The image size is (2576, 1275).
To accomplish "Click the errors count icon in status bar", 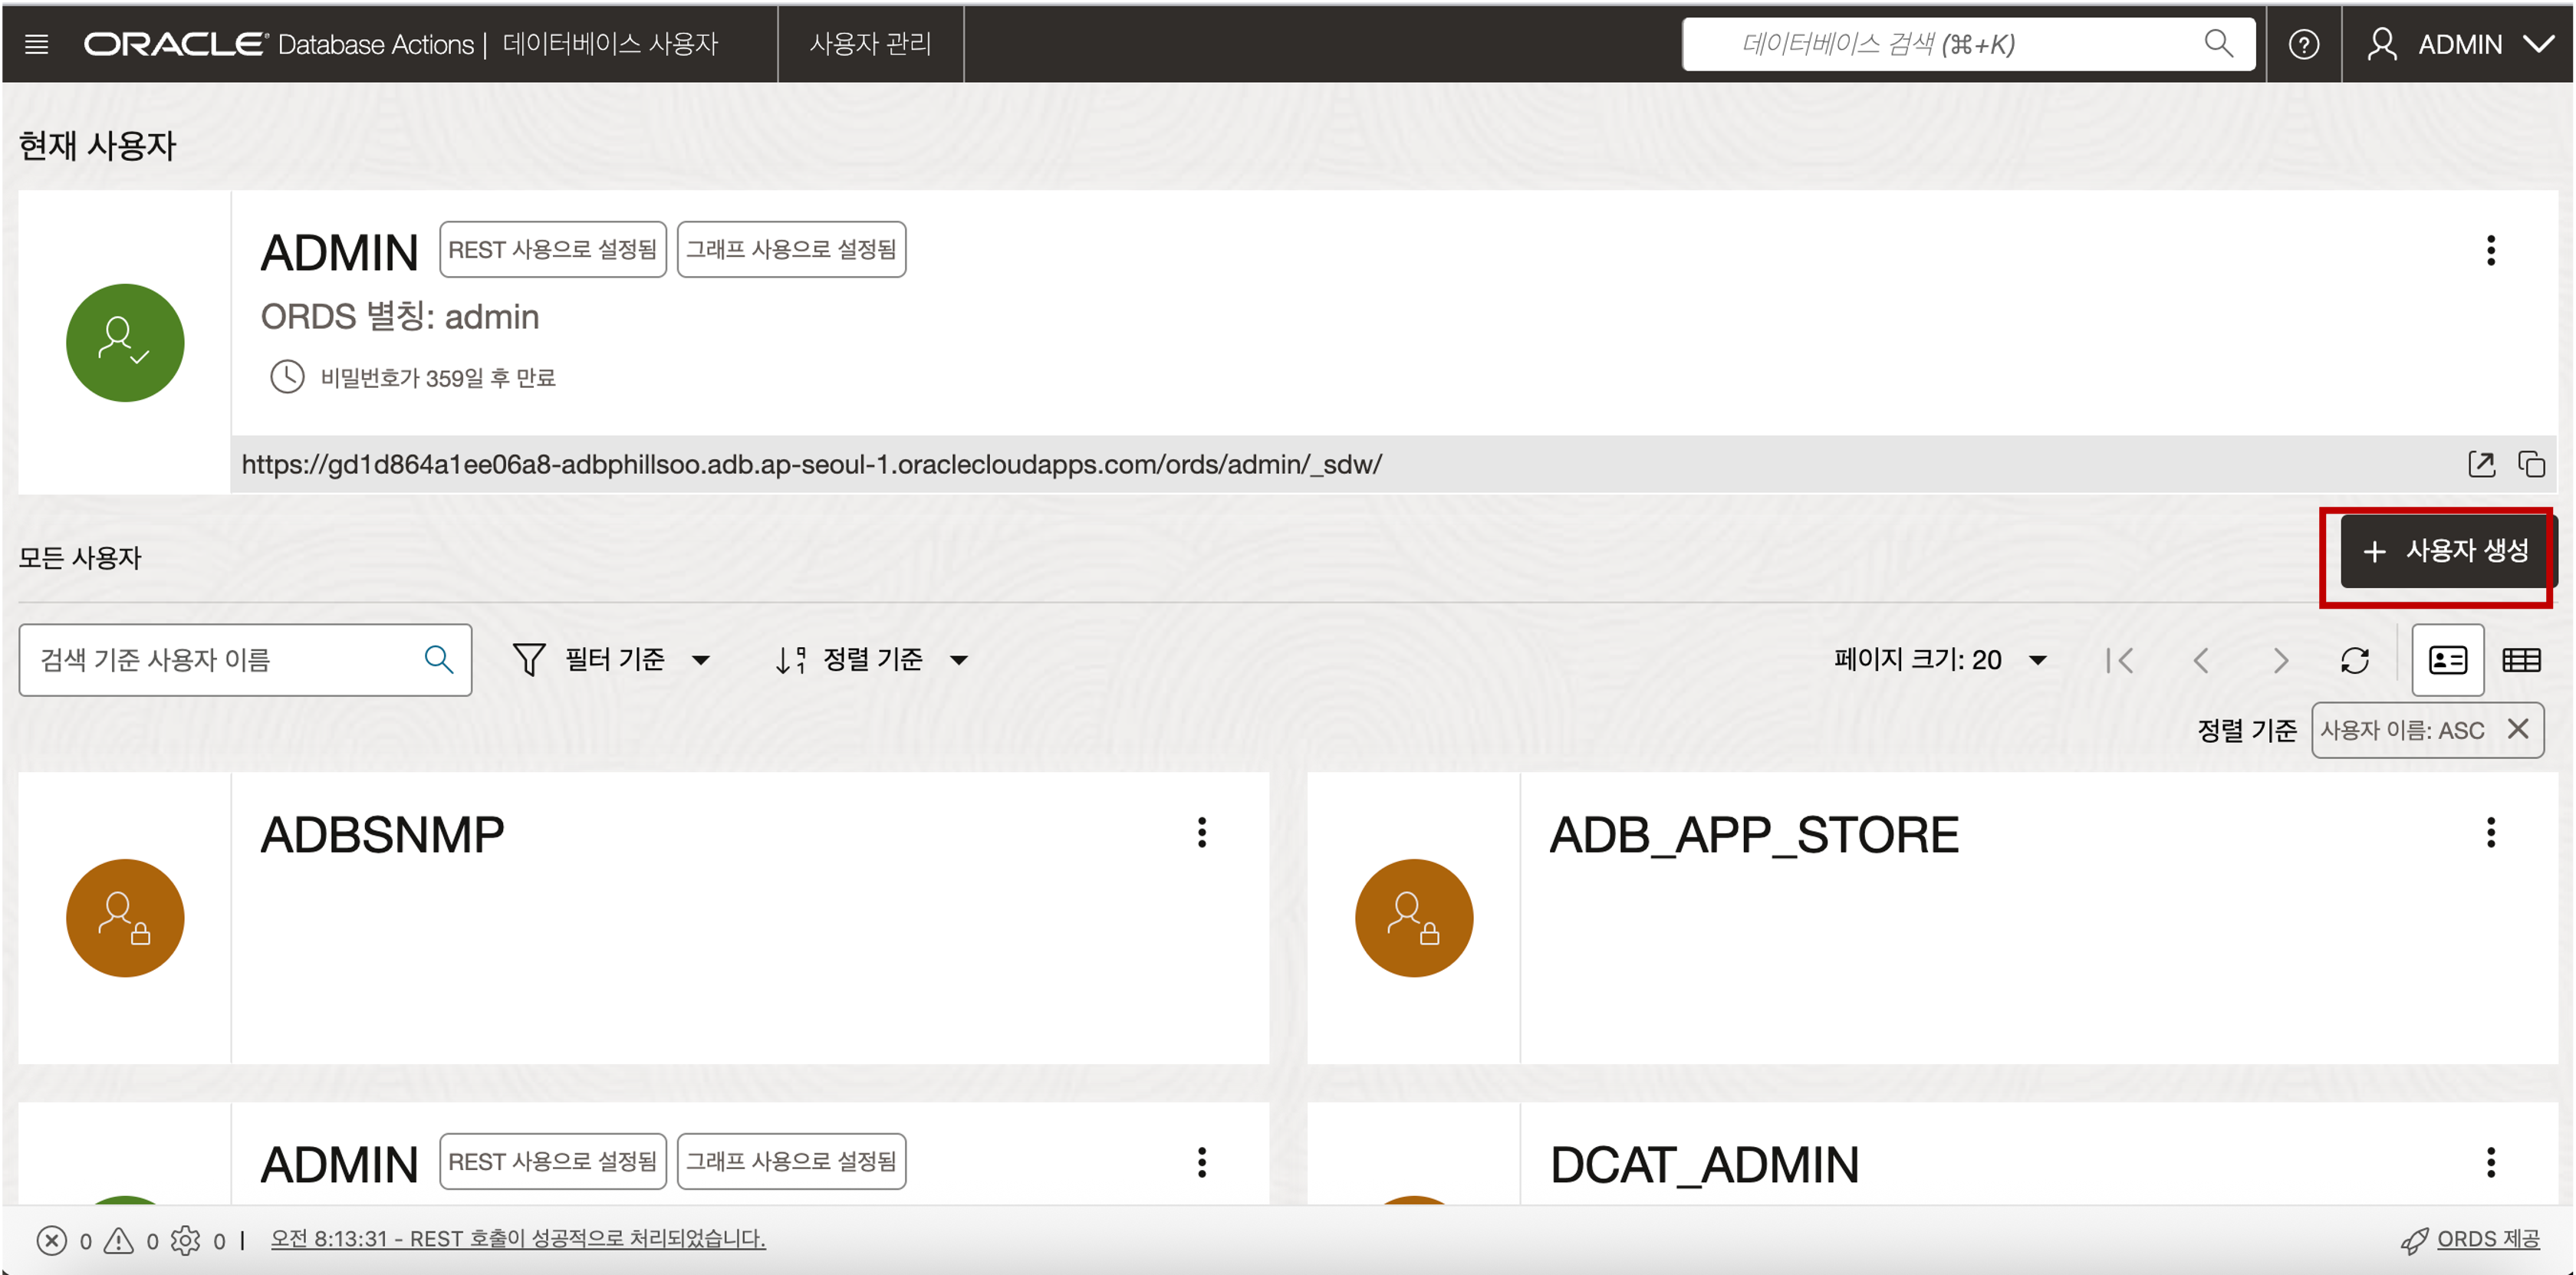I will click(52, 1240).
